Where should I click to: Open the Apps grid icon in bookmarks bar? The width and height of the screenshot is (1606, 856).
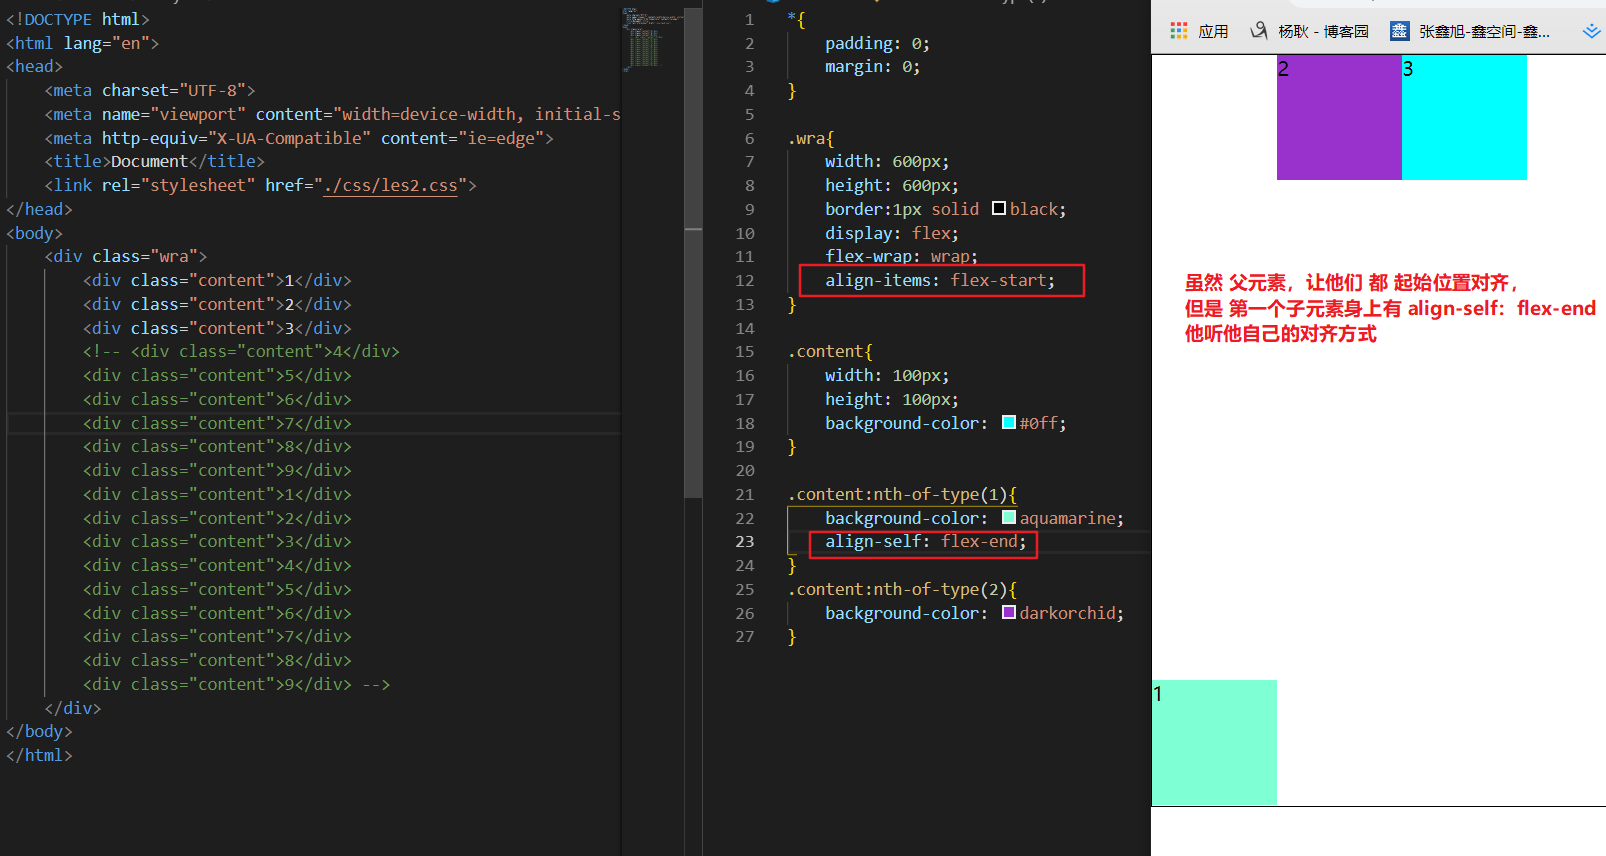point(1179,31)
